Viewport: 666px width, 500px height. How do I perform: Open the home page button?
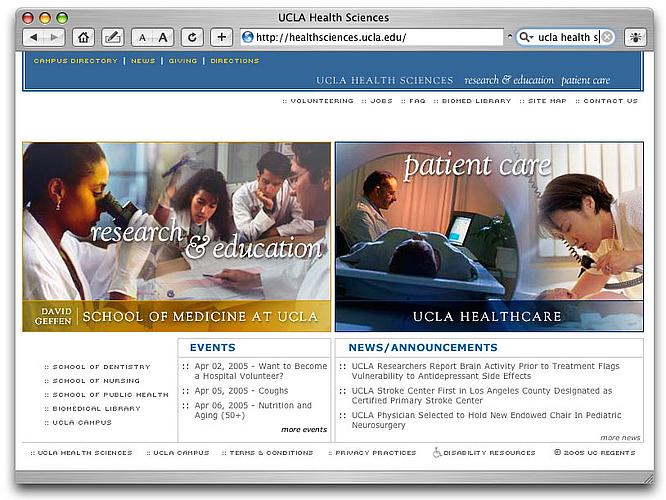83,37
